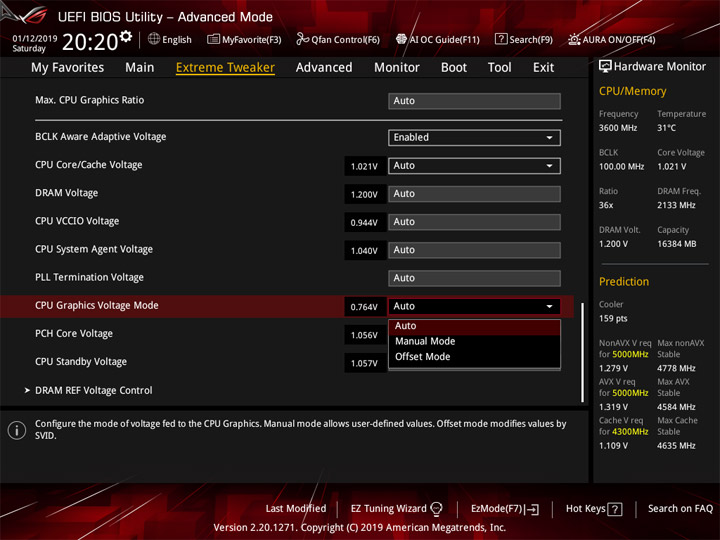
Task: Select CPU Graphics Voltage Mode row label
Action: 97,305
